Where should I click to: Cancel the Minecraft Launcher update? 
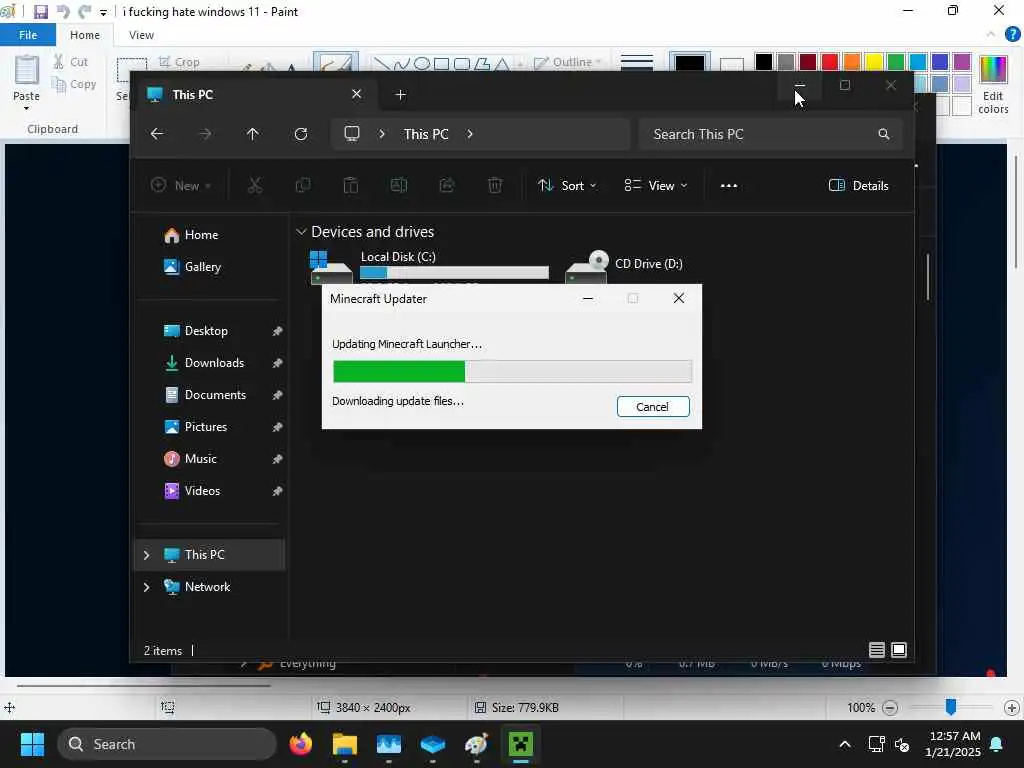653,407
